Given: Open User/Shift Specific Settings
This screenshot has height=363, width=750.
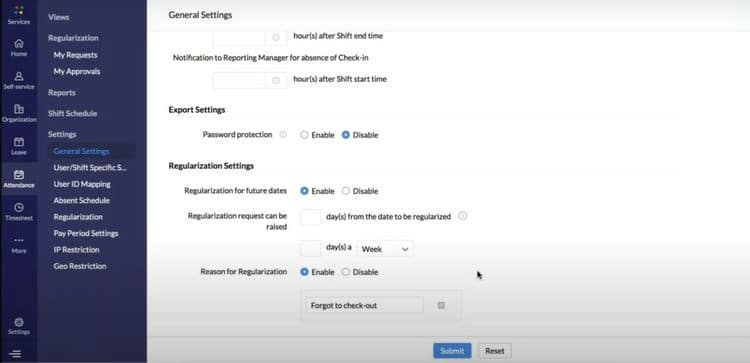Looking at the screenshot, I should pyautogui.click(x=90, y=168).
